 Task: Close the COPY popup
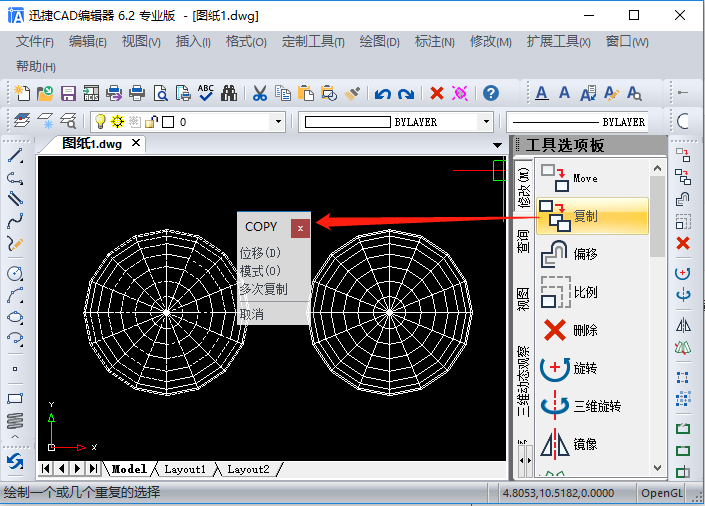point(300,228)
